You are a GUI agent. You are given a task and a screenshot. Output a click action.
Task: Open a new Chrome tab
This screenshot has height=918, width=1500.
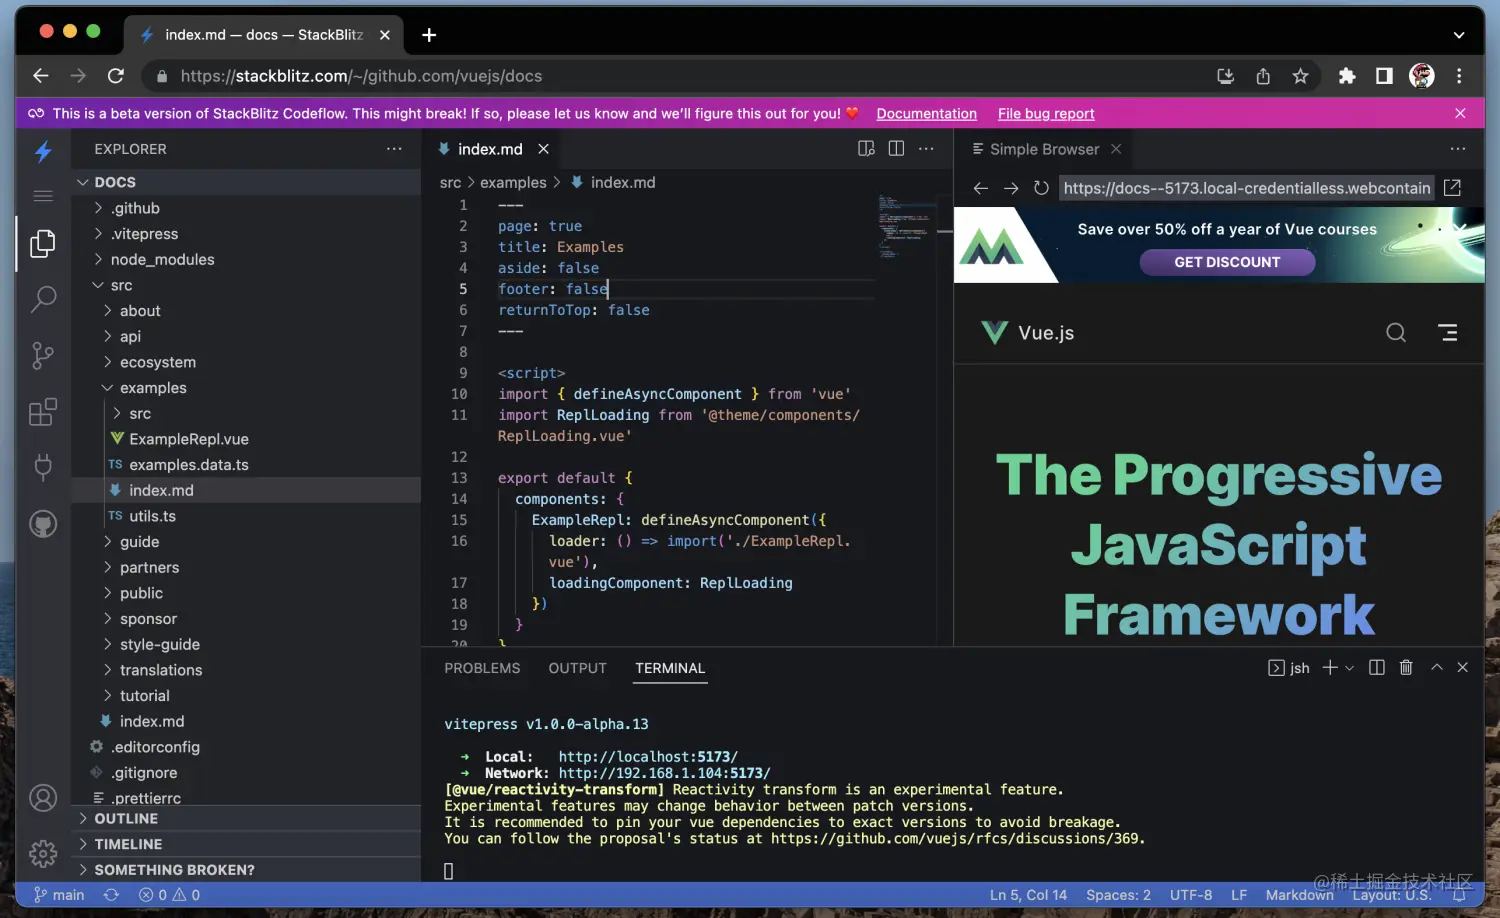(429, 35)
